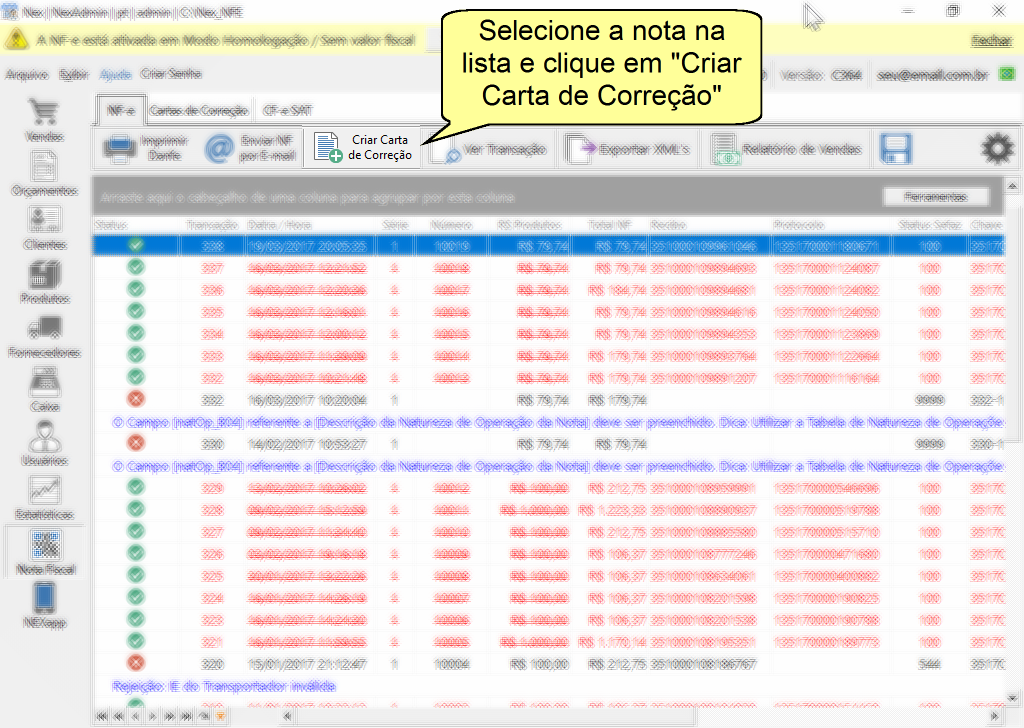
Task: Click the horizontal scrollbar left arrow
Action: [287, 716]
